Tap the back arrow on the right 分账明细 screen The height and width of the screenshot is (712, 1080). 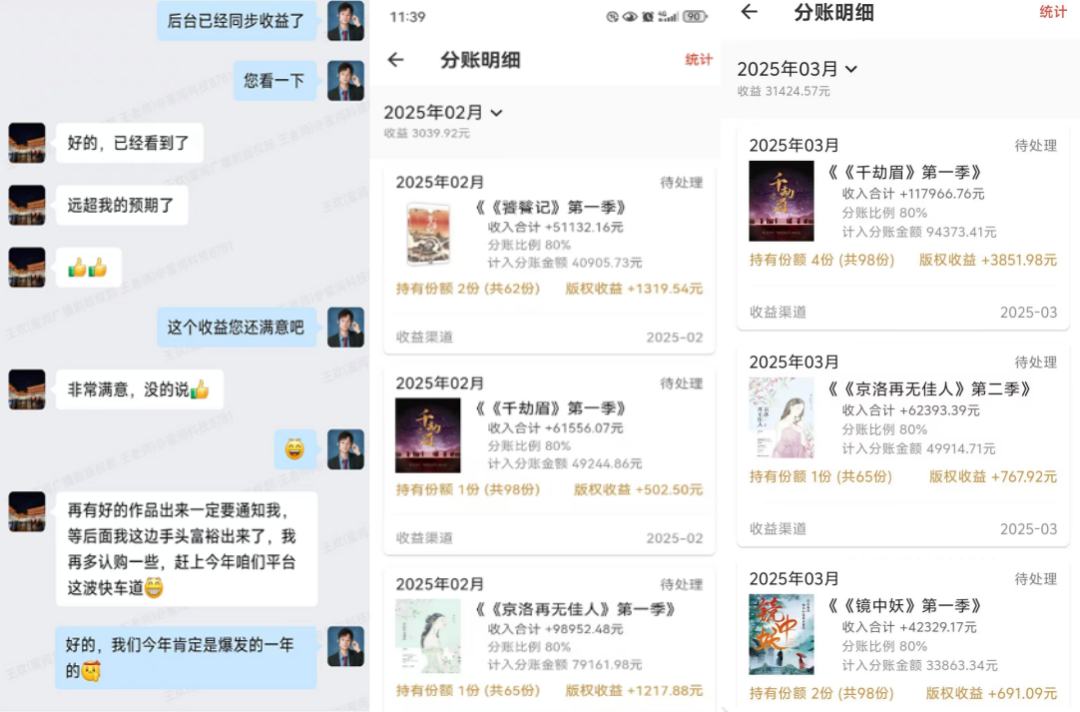[749, 12]
